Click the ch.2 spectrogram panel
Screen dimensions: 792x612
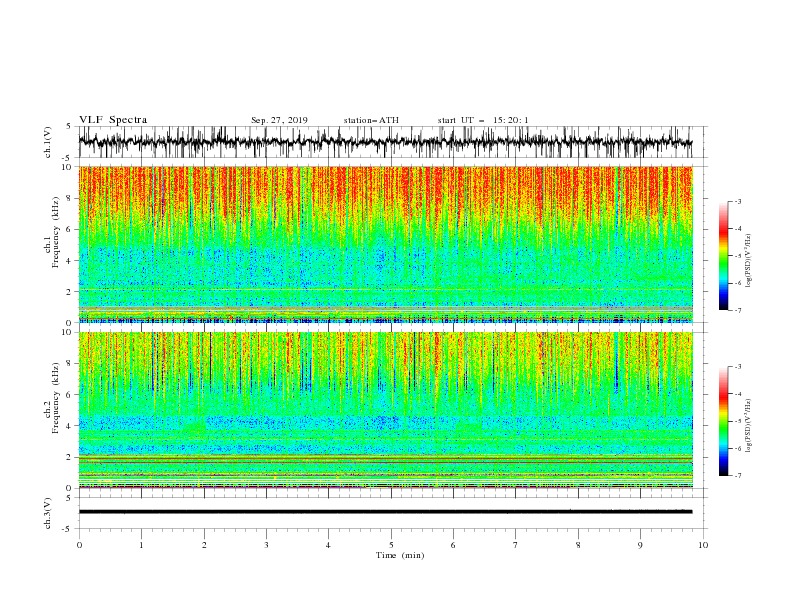coord(386,410)
